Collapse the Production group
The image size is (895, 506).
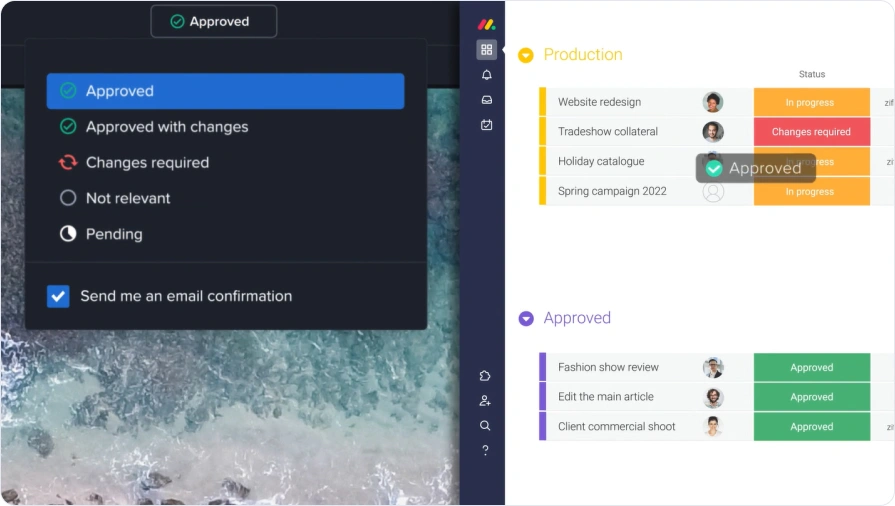coord(526,56)
